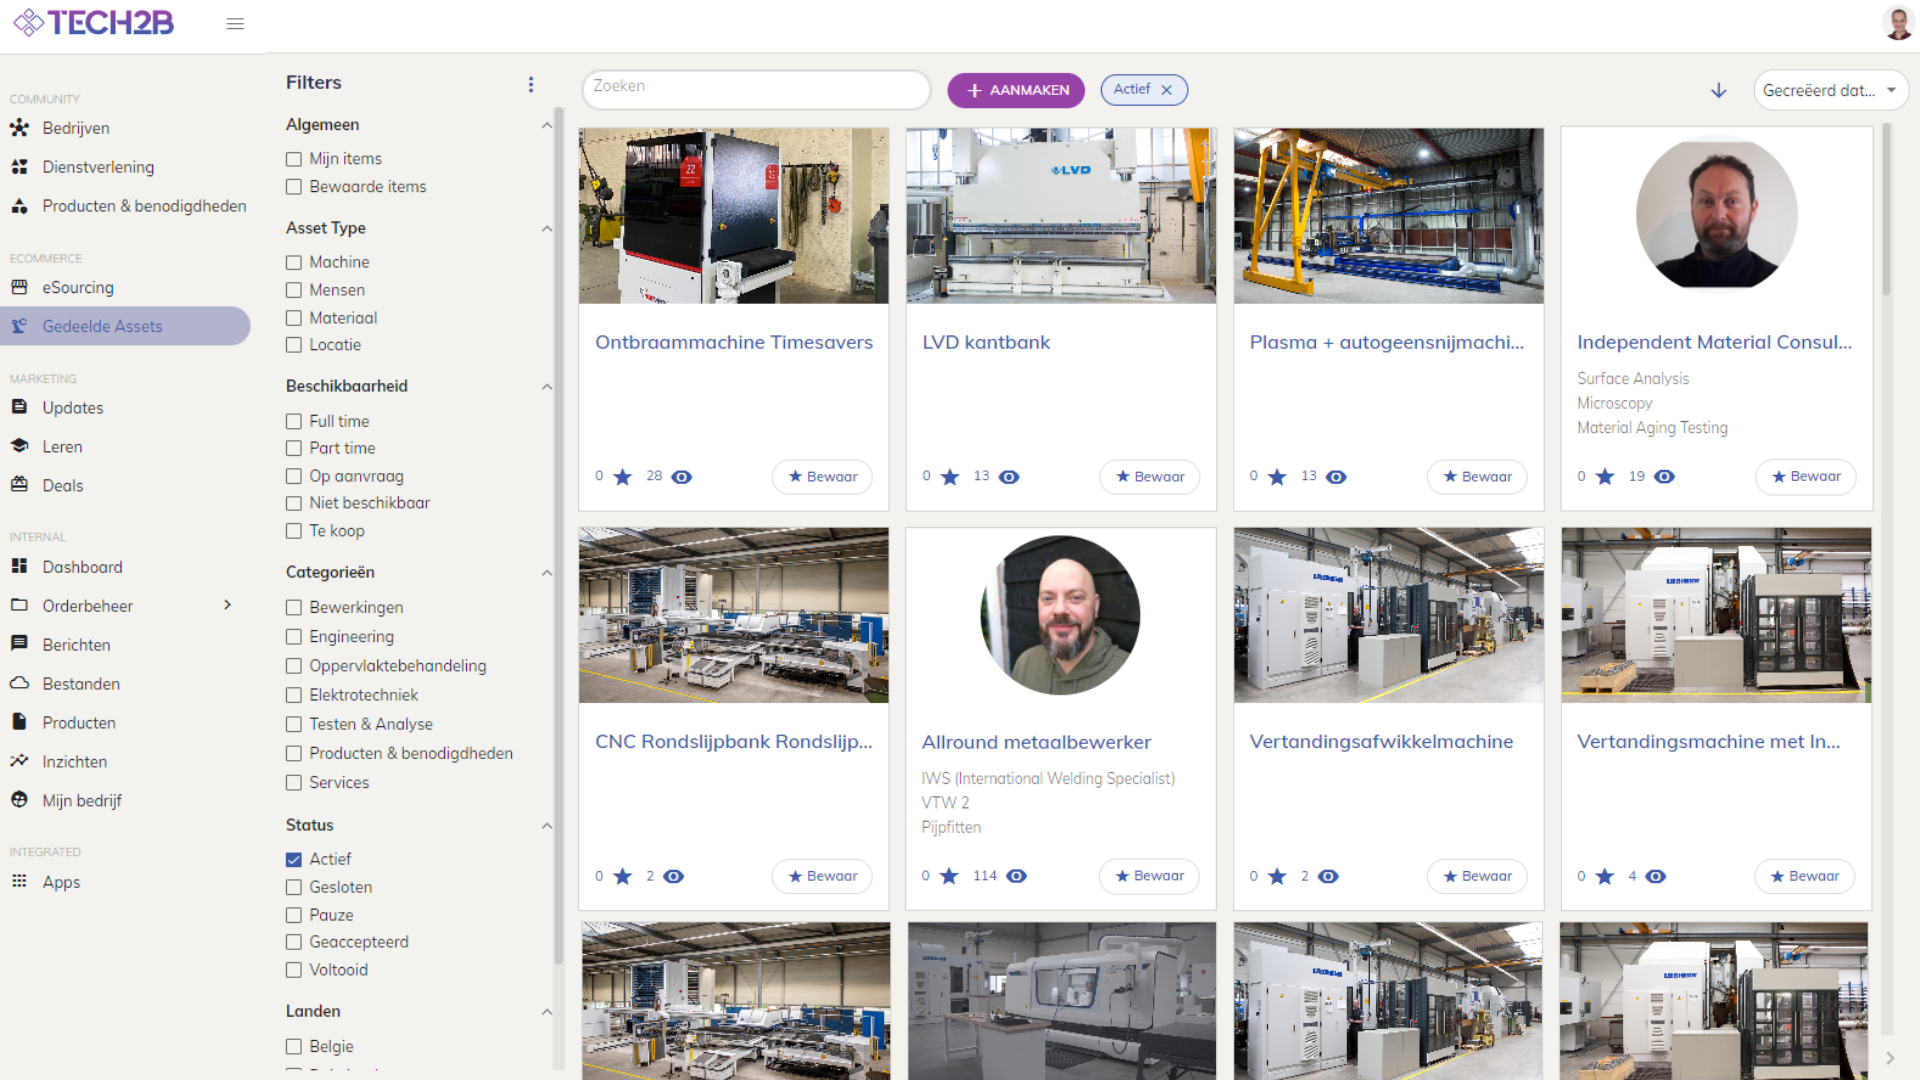Click the Zoeken search field
The image size is (1920, 1080).
755,88
